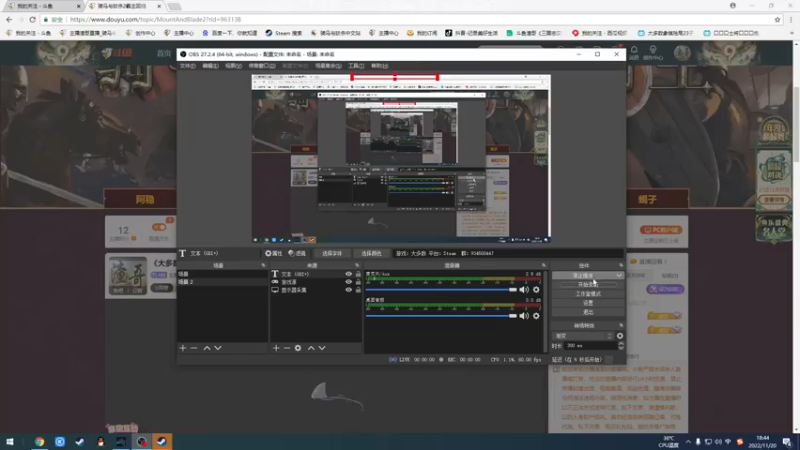Pop out the Scenes dock panel

coord(263,265)
